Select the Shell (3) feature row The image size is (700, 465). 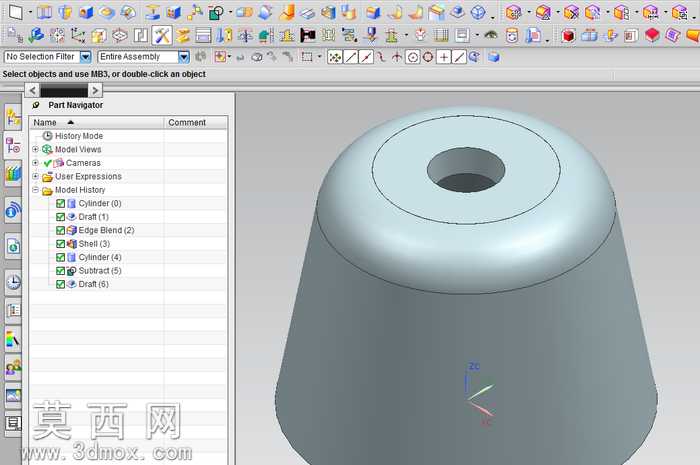tap(94, 244)
